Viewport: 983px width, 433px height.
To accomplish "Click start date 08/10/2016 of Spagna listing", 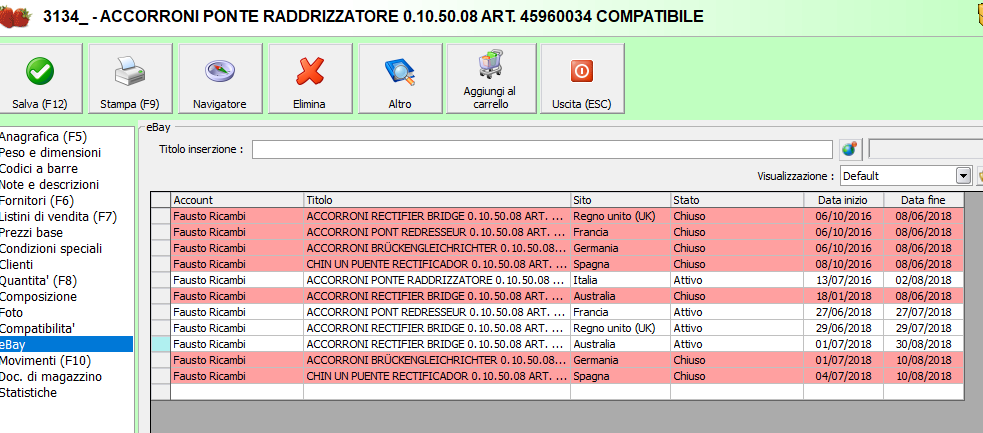I will pyautogui.click(x=843, y=264).
